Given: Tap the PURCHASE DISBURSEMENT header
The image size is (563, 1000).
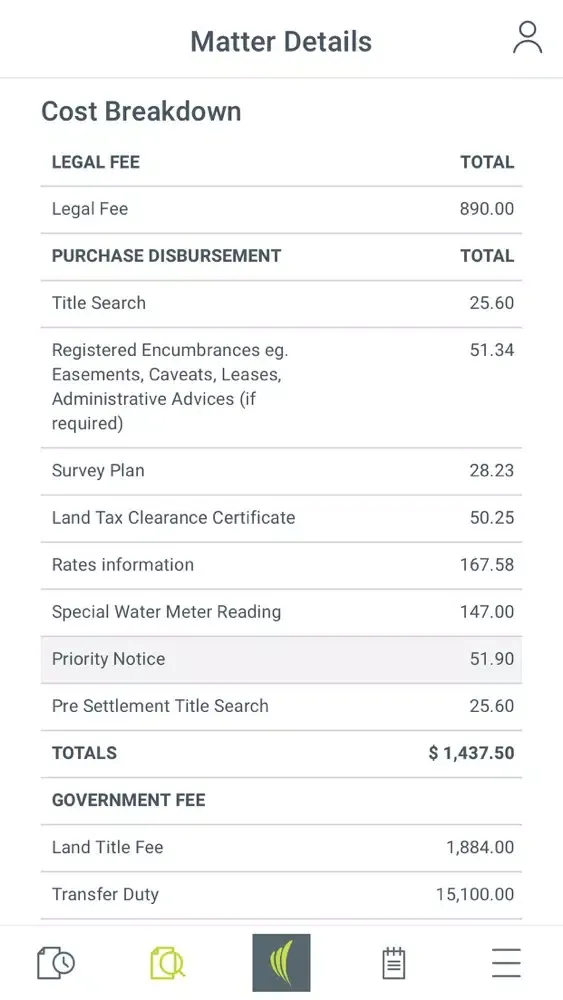Looking at the screenshot, I should click(166, 256).
